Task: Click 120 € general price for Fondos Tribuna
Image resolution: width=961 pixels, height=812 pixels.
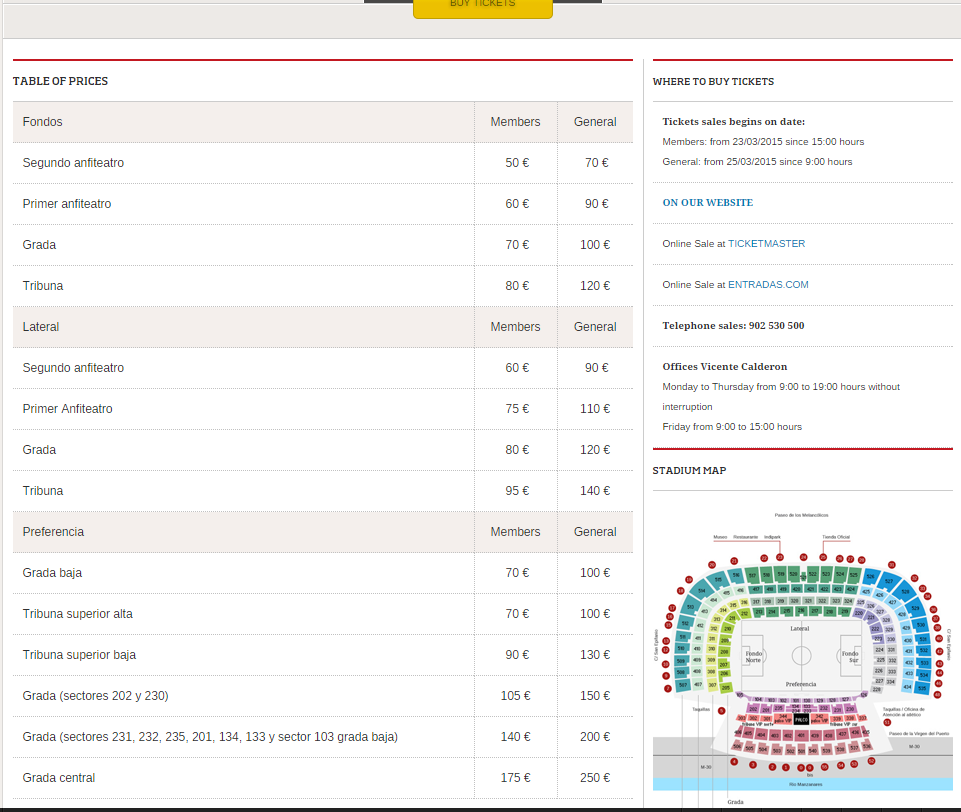Action: pyautogui.click(x=595, y=286)
